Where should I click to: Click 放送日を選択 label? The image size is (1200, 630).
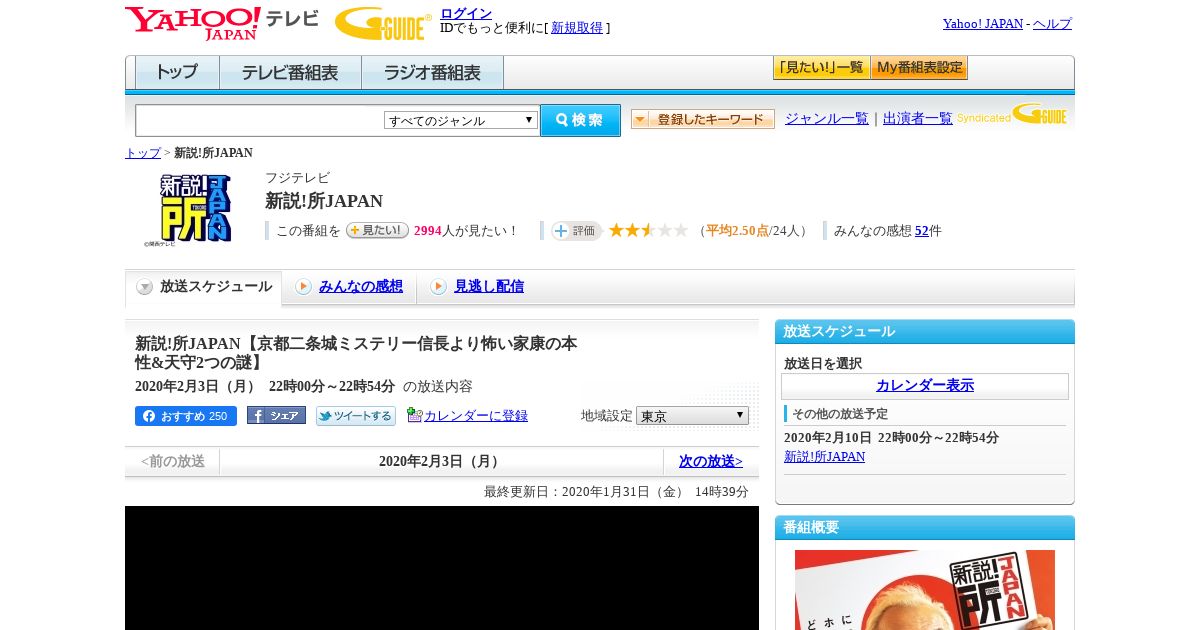click(x=823, y=363)
